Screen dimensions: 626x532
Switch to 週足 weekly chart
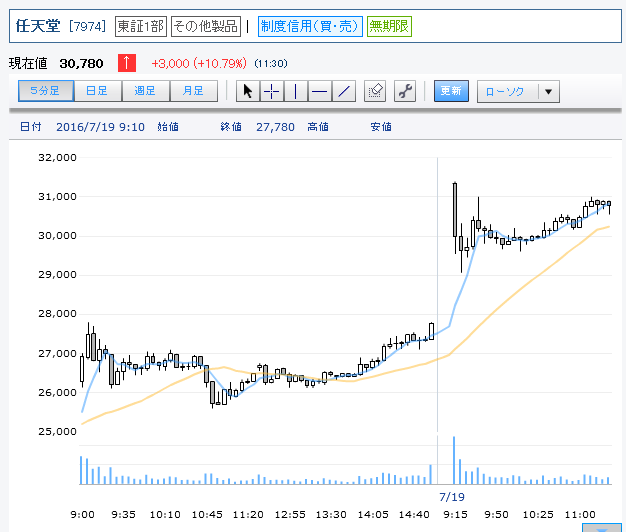[x=146, y=91]
